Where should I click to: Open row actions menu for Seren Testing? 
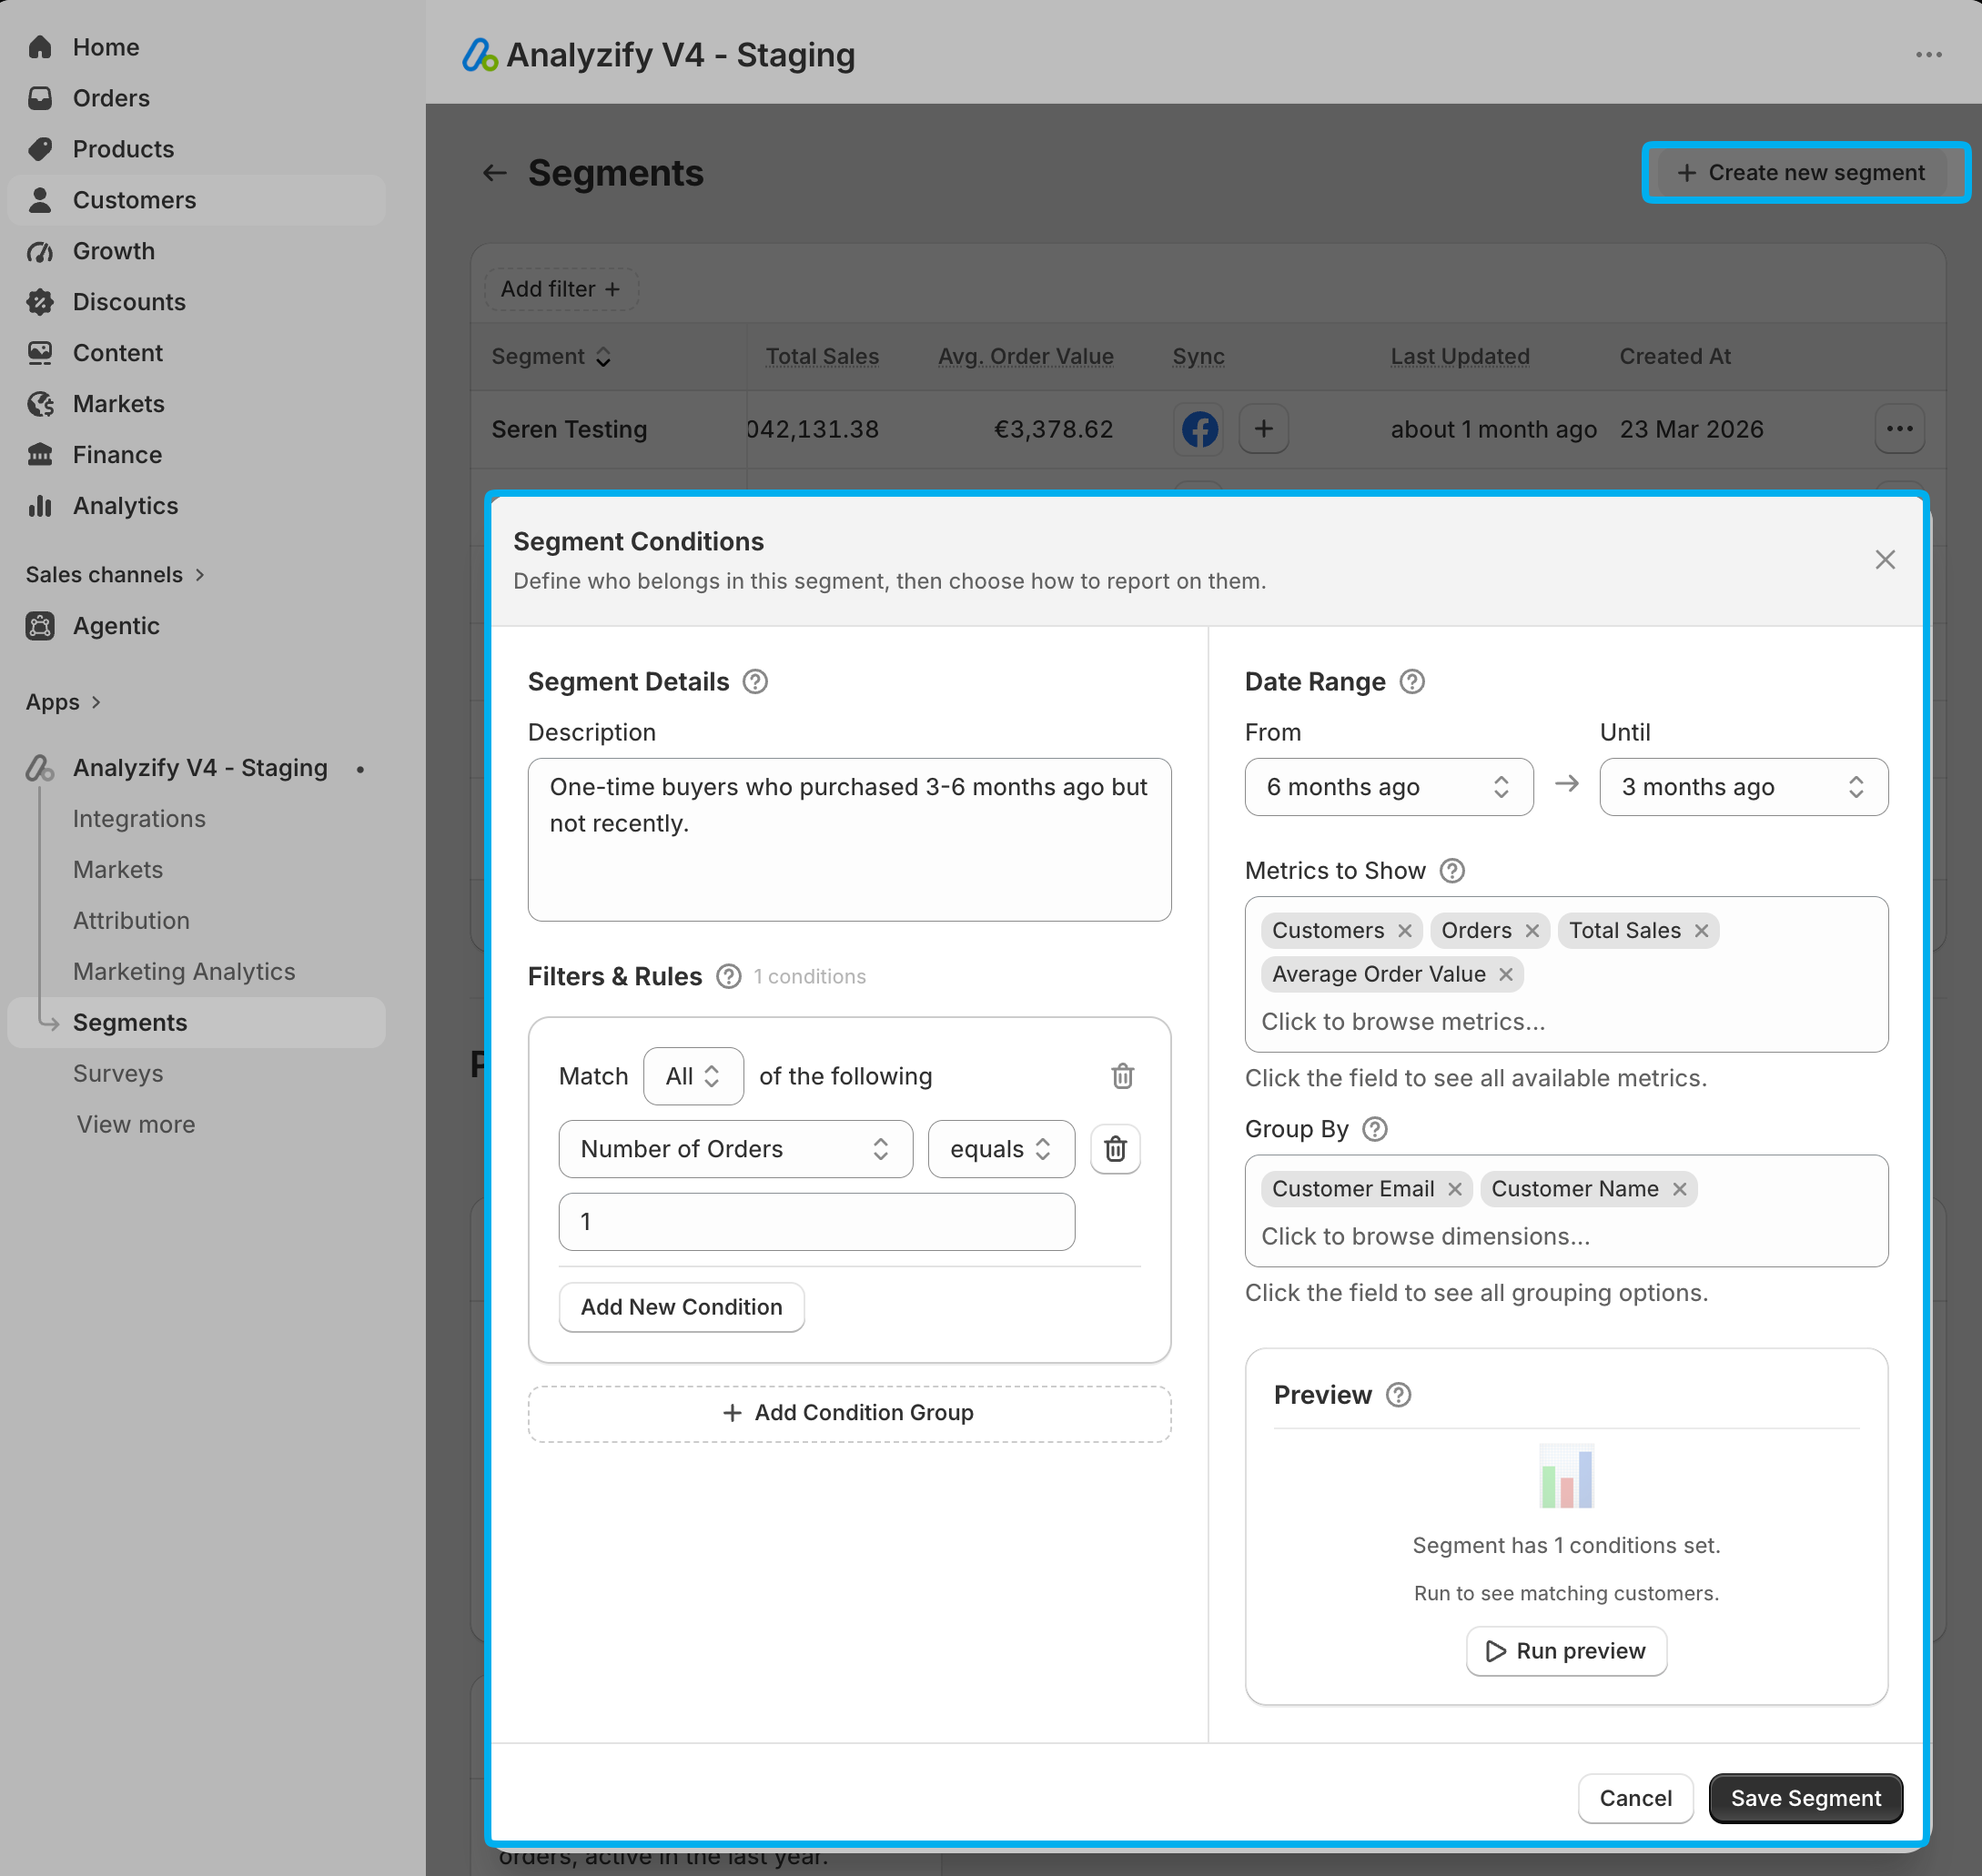click(1899, 430)
